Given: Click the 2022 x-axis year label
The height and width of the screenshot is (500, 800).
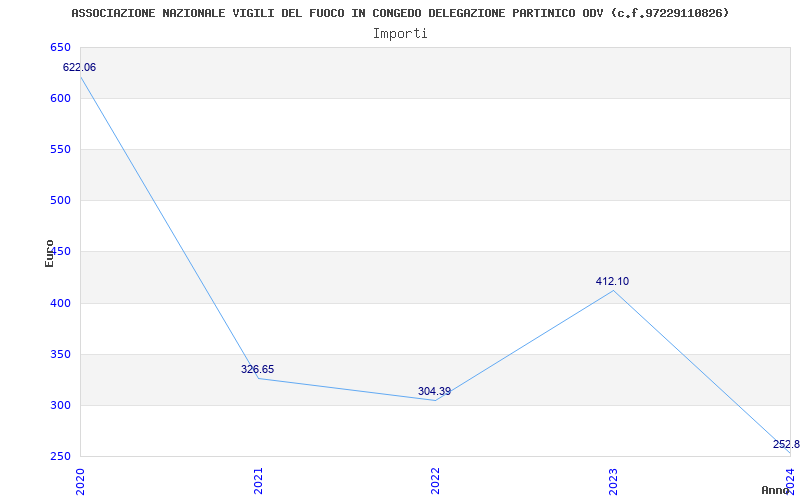Looking at the screenshot, I should tap(435, 482).
